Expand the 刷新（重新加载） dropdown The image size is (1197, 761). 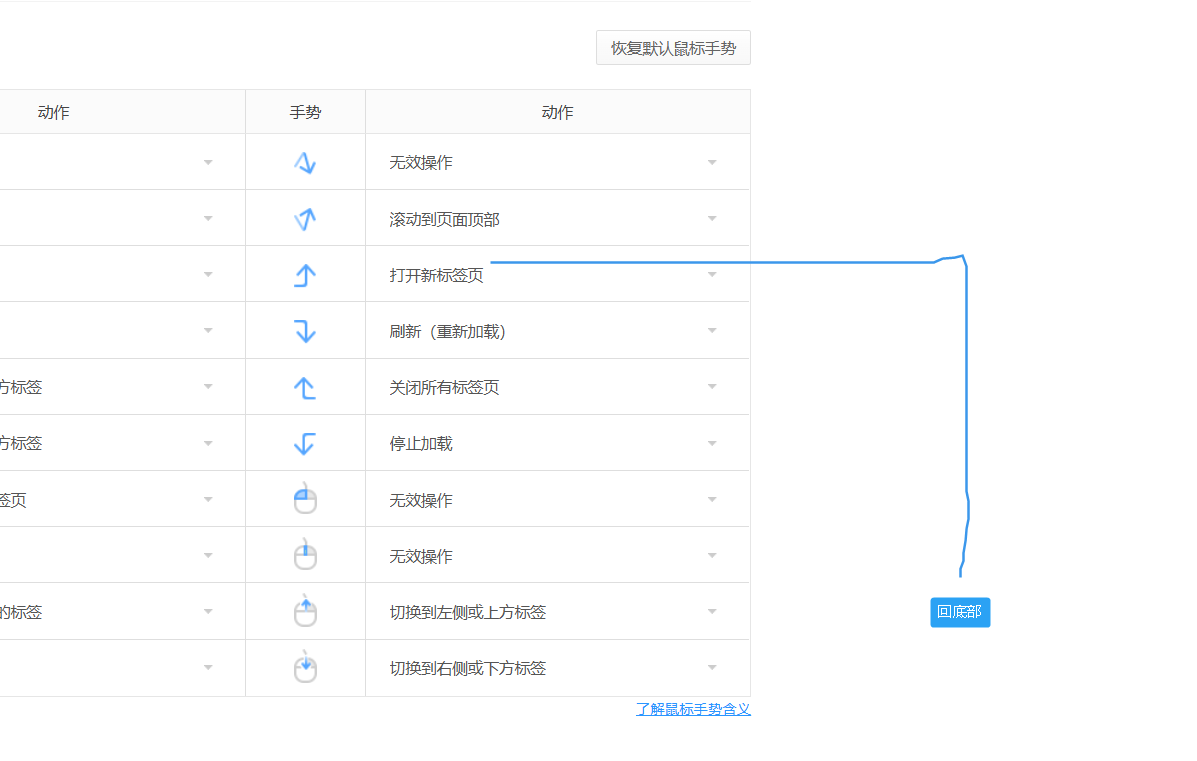pos(557,331)
